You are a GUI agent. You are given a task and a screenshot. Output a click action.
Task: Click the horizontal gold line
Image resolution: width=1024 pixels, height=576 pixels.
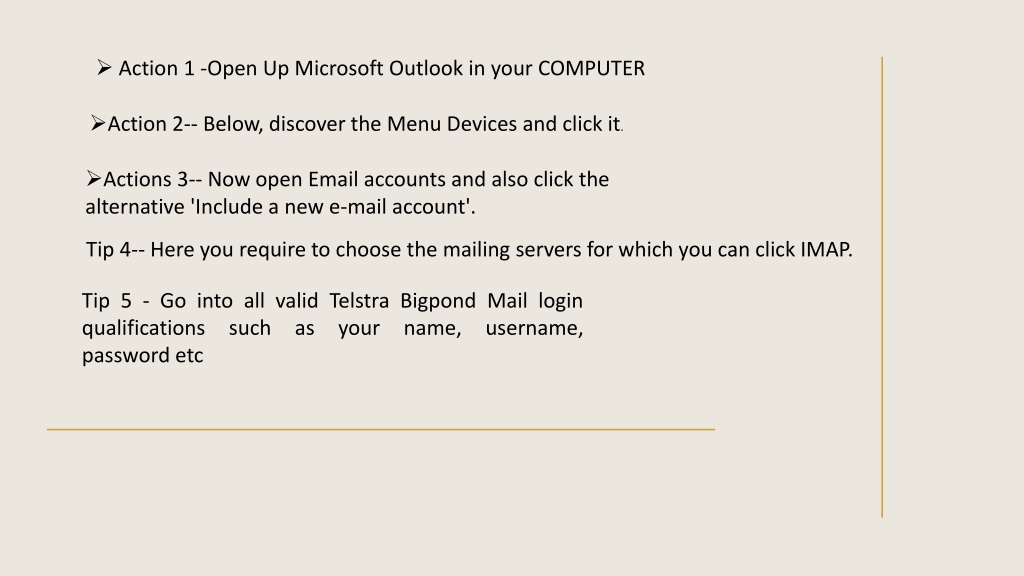click(381, 430)
